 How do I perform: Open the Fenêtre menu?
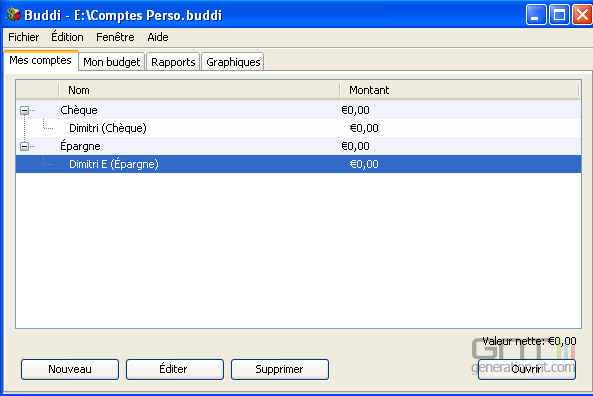click(115, 37)
